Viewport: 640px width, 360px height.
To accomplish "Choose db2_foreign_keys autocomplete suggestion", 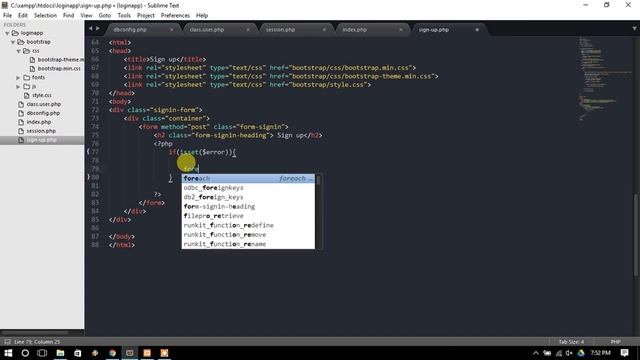I will tap(248, 197).
